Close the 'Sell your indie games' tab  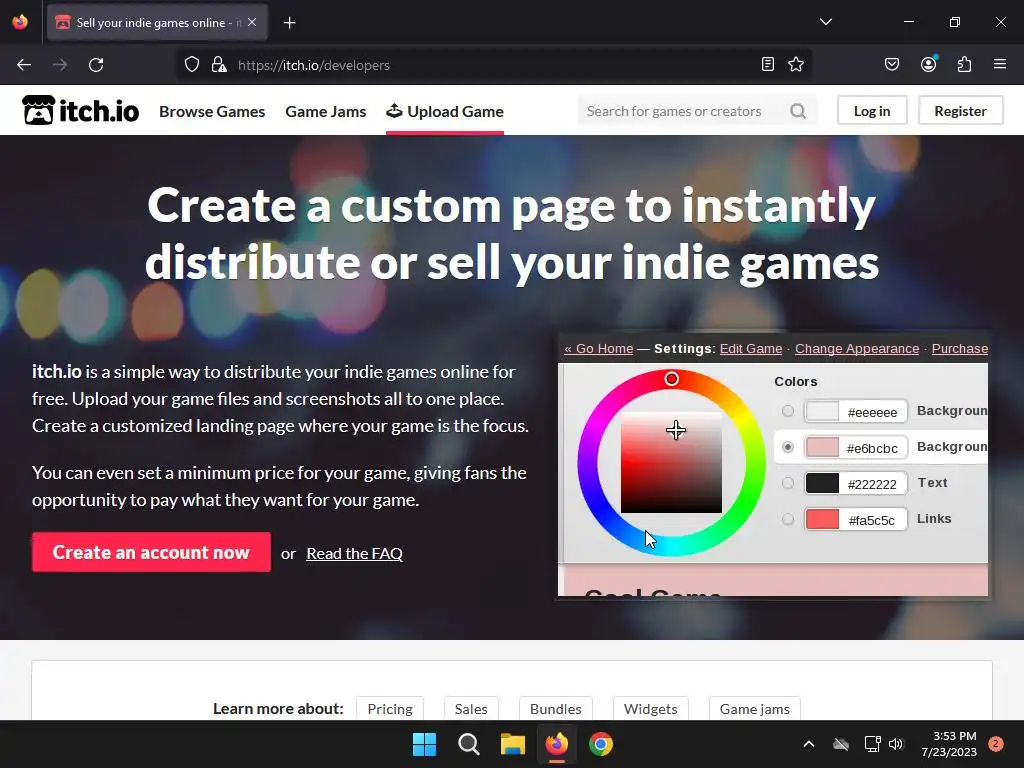[x=252, y=22]
